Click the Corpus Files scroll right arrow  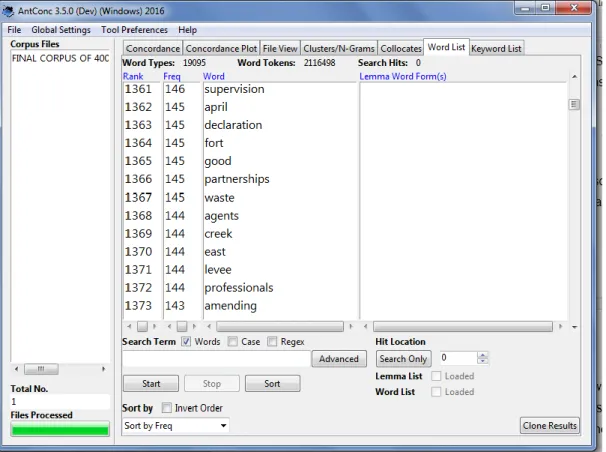103,369
